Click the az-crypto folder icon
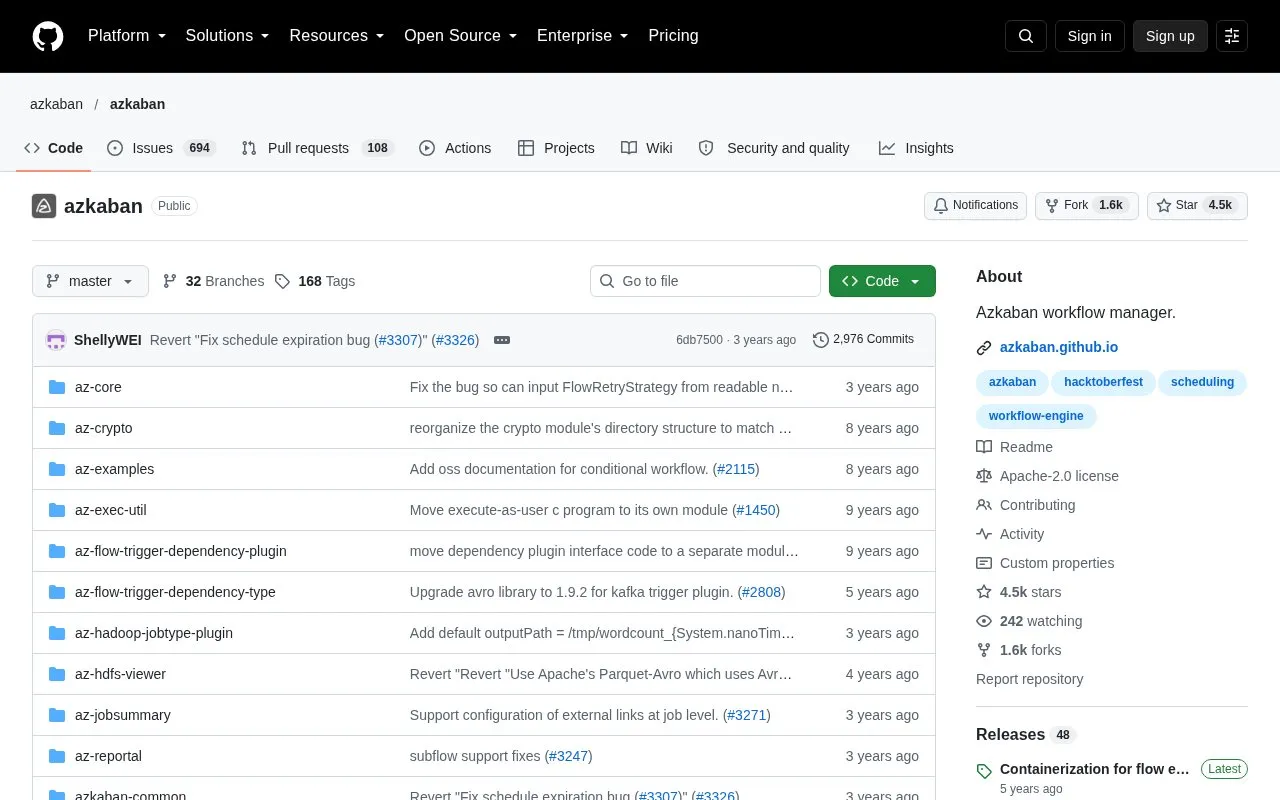The image size is (1280, 800). 57,428
